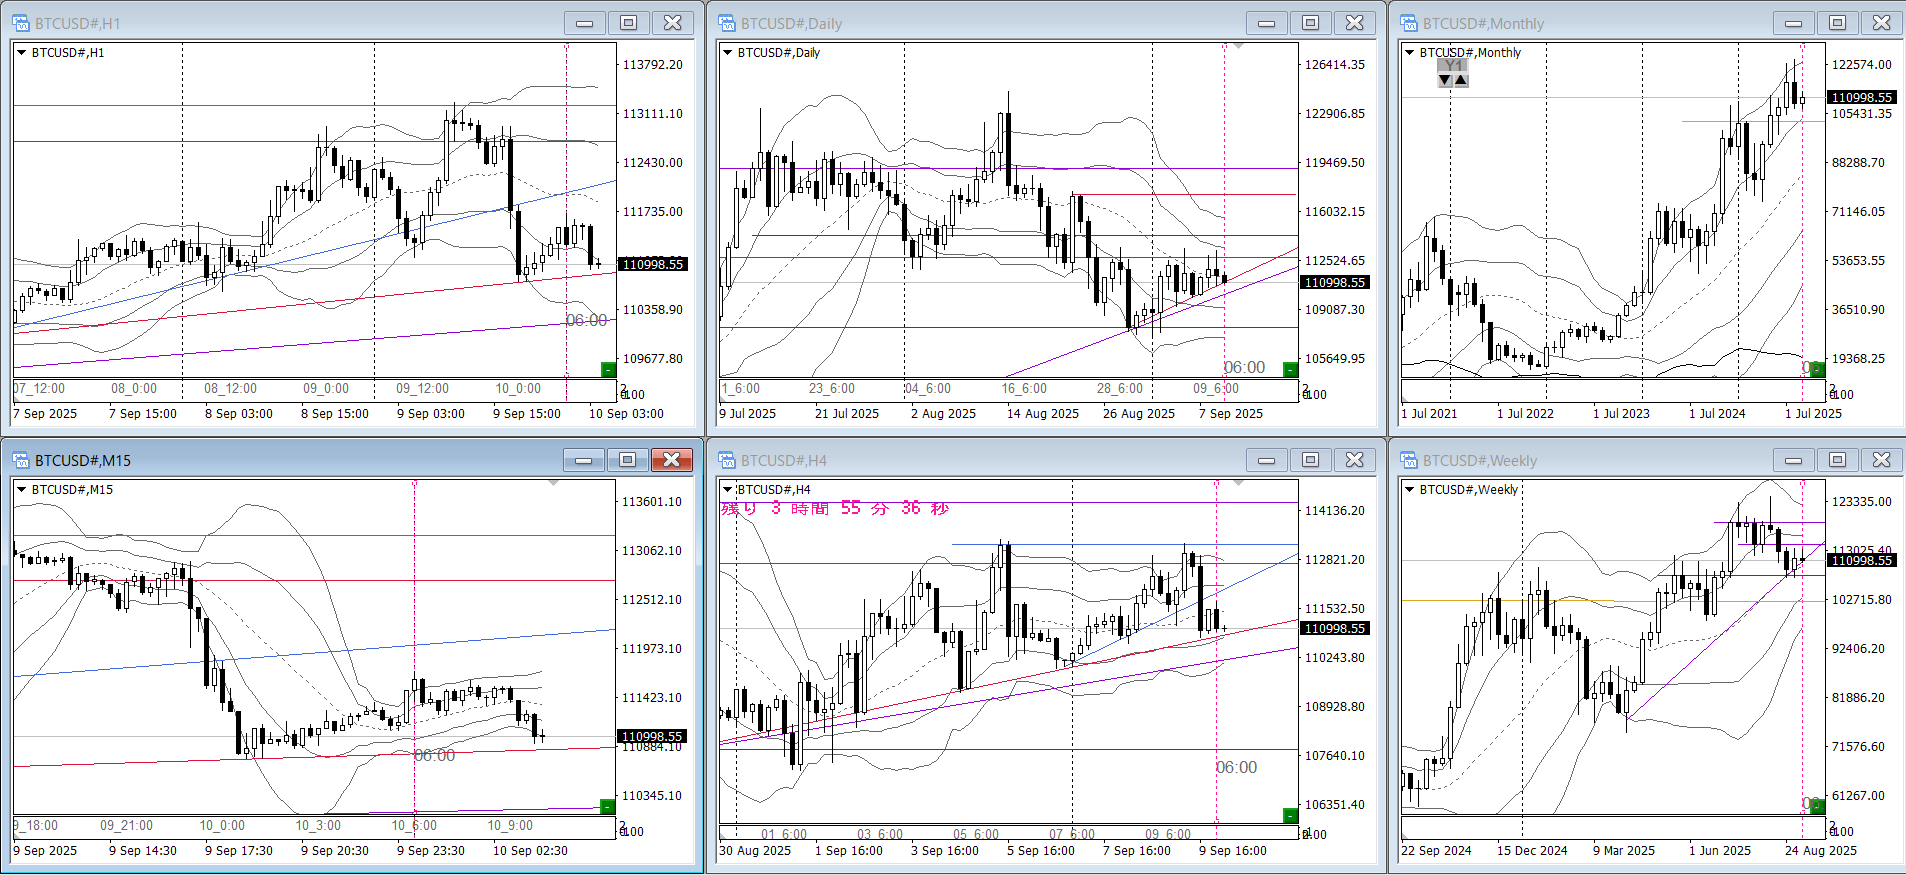Toggle the green minus button in M15 chart
Screen dimensions: 1906x875
tap(606, 806)
